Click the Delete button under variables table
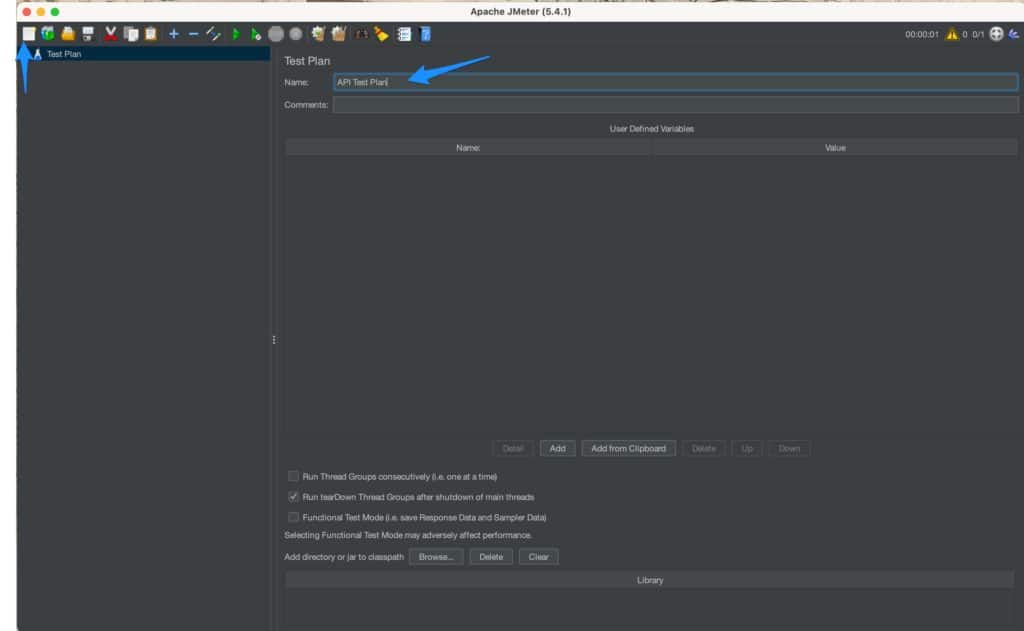This screenshot has height=631, width=1024. [x=703, y=449]
